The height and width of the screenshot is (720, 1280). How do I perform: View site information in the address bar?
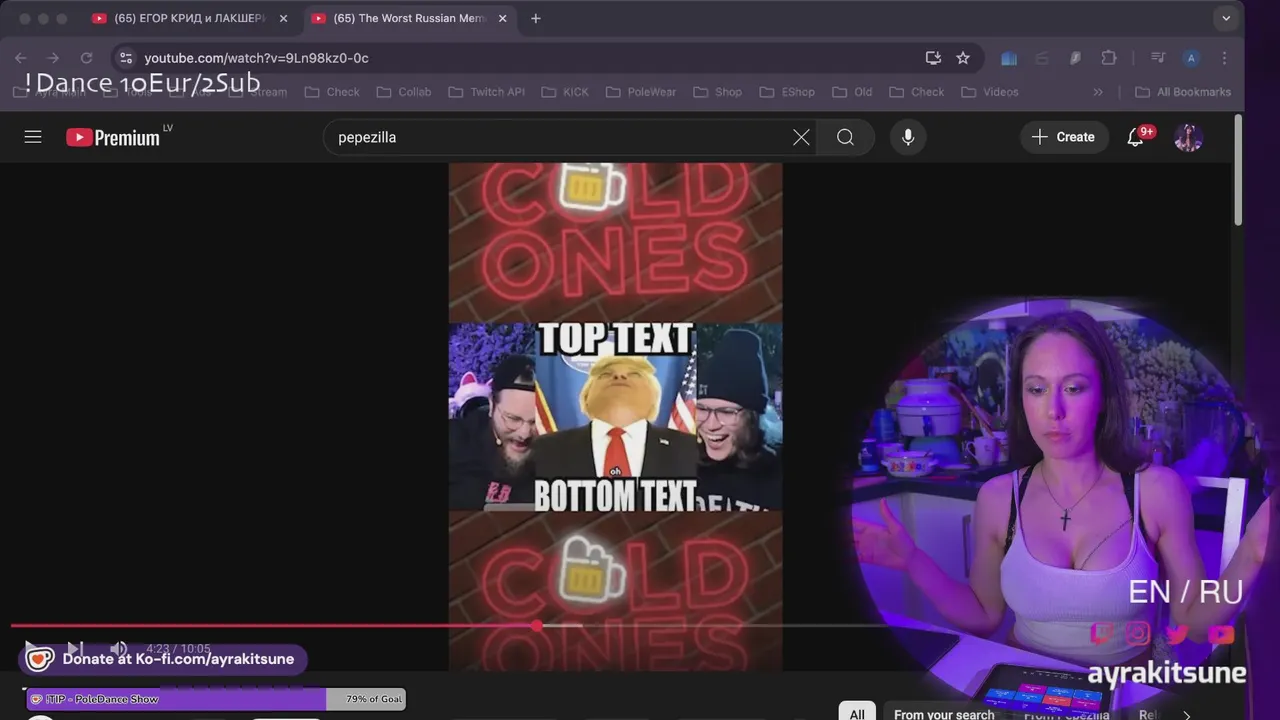tap(125, 58)
